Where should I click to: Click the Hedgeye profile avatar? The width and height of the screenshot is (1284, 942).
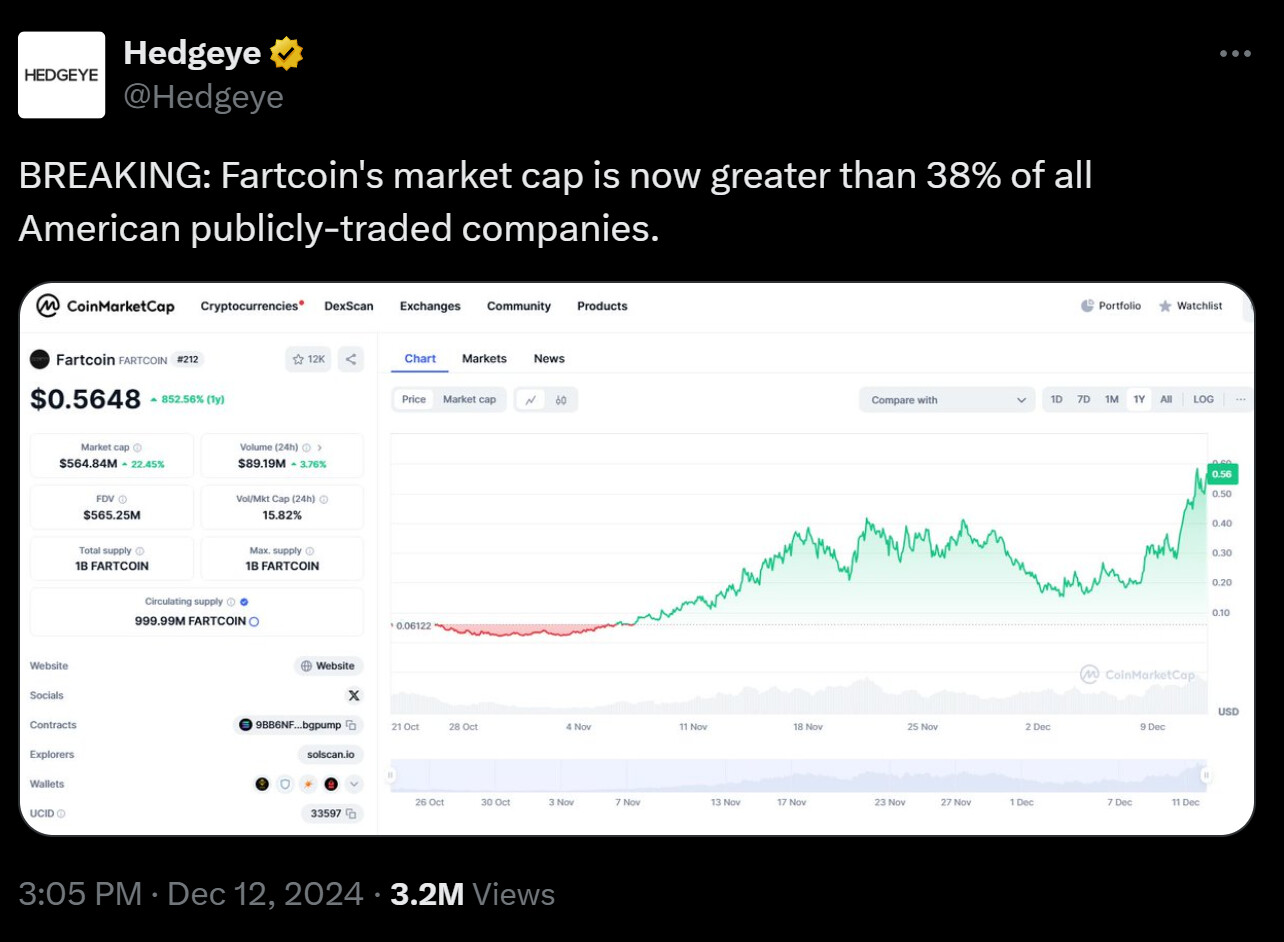pyautogui.click(x=62, y=75)
